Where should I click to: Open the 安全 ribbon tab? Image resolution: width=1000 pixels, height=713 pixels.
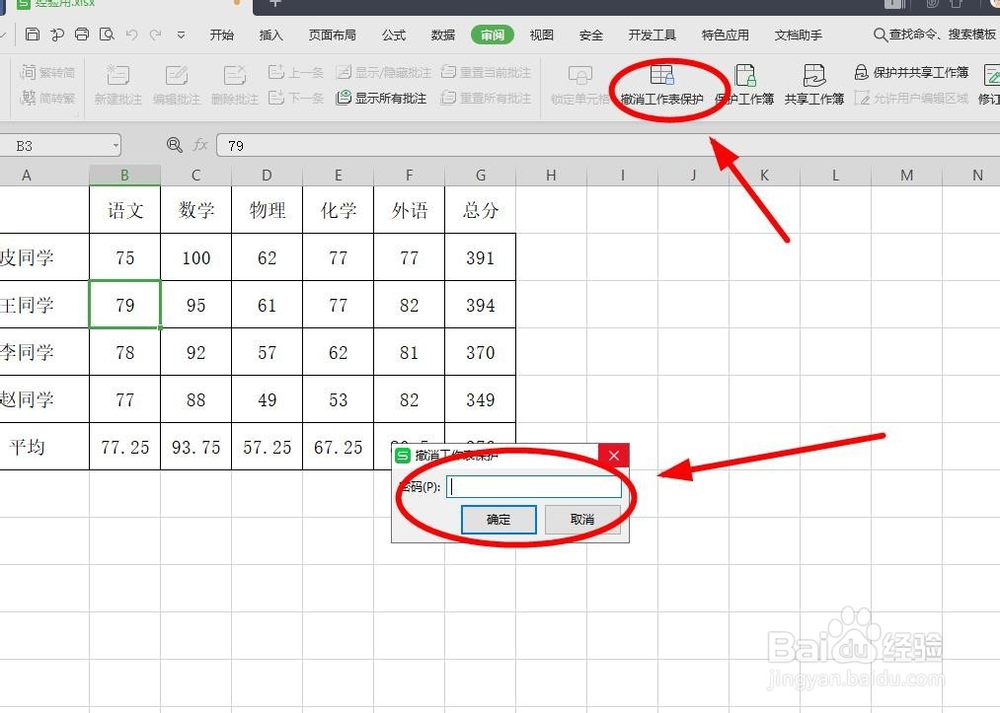pos(591,35)
